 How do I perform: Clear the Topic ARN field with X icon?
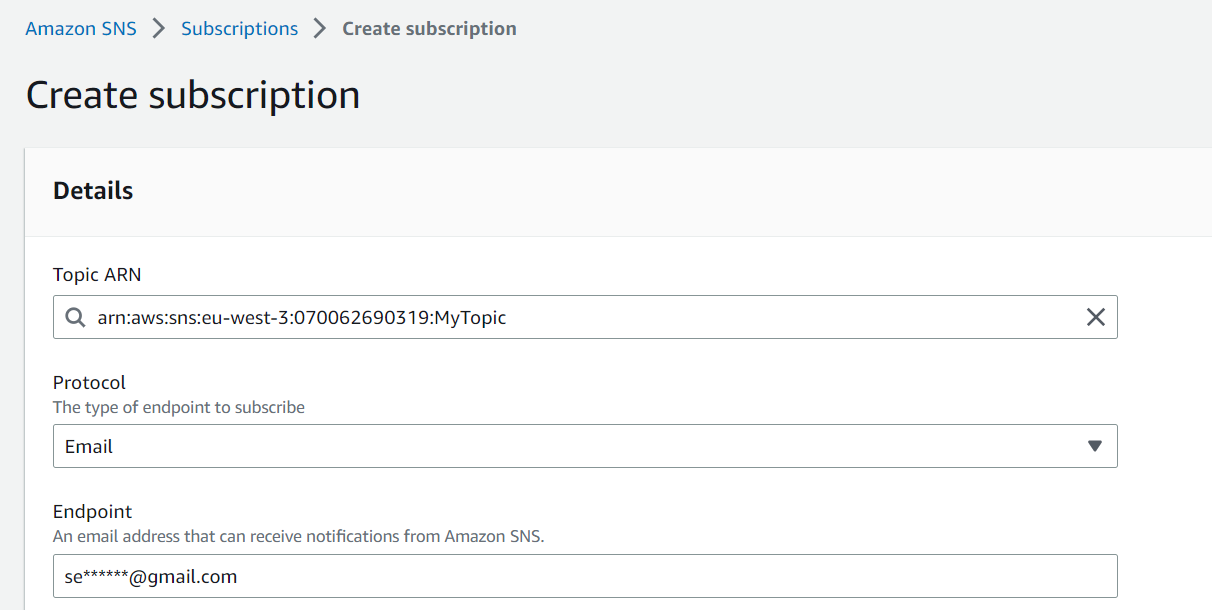(1096, 317)
